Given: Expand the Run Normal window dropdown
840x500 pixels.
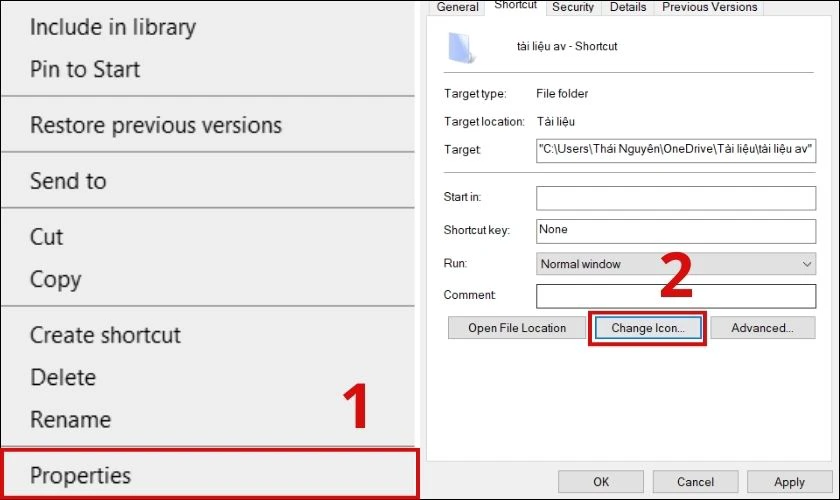Looking at the screenshot, I should [676, 264].
